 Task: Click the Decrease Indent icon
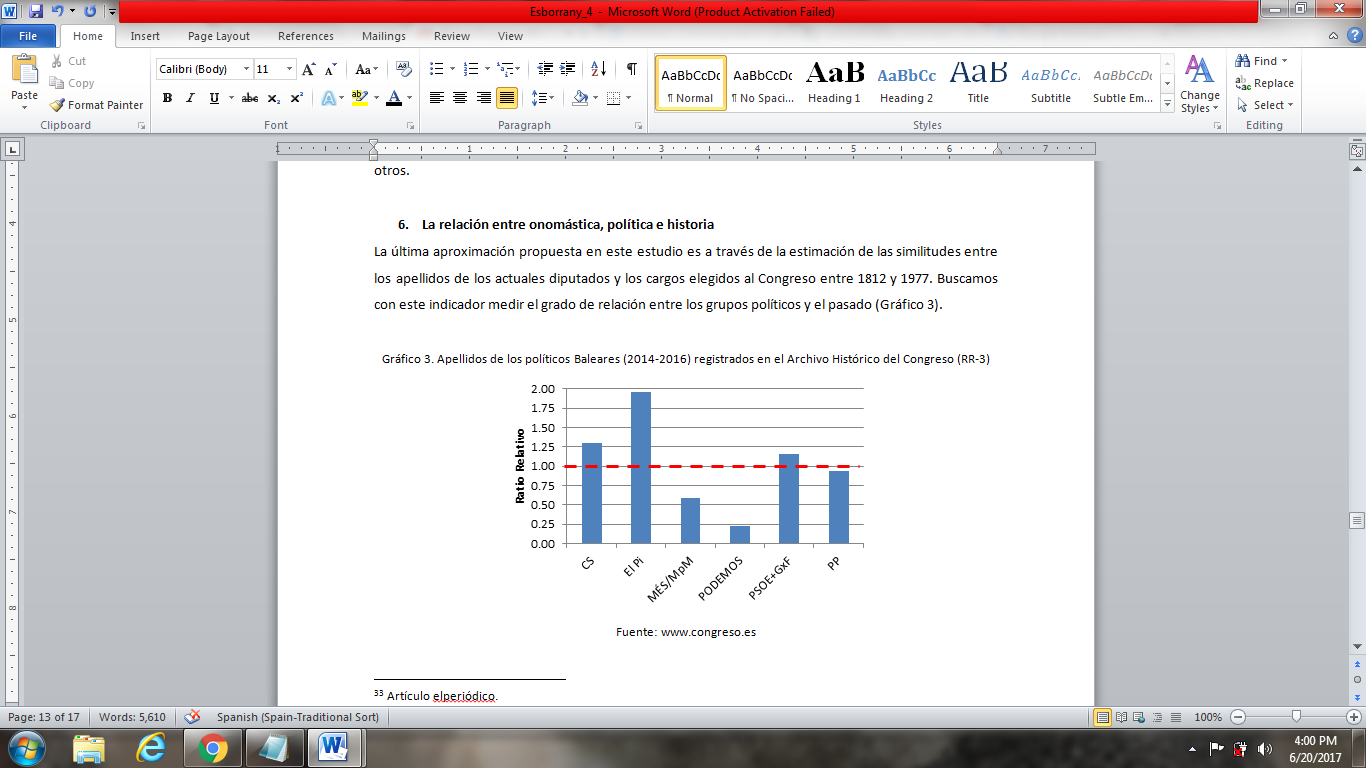tap(544, 69)
